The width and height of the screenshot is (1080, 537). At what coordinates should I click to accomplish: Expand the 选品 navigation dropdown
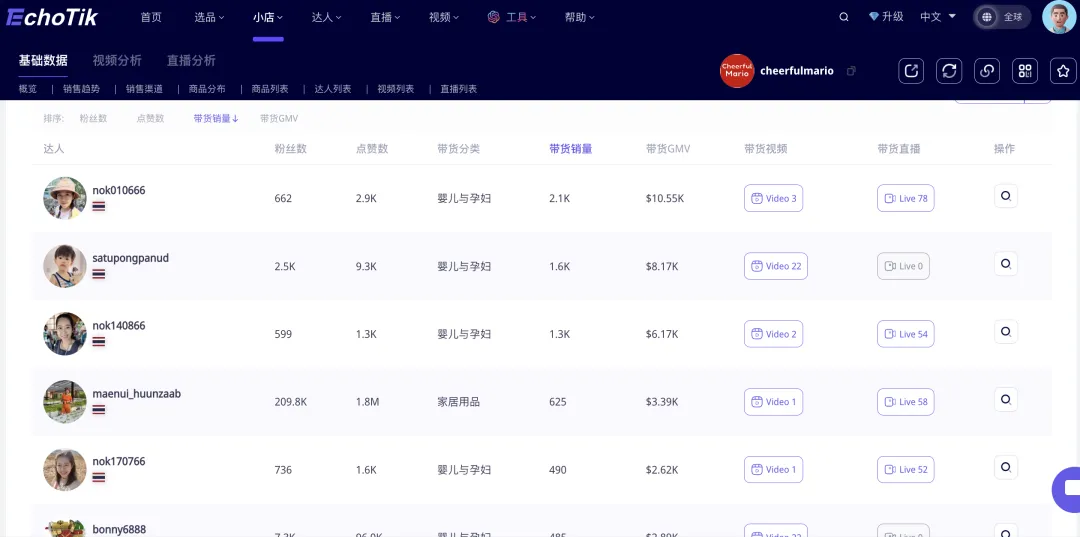tap(209, 17)
